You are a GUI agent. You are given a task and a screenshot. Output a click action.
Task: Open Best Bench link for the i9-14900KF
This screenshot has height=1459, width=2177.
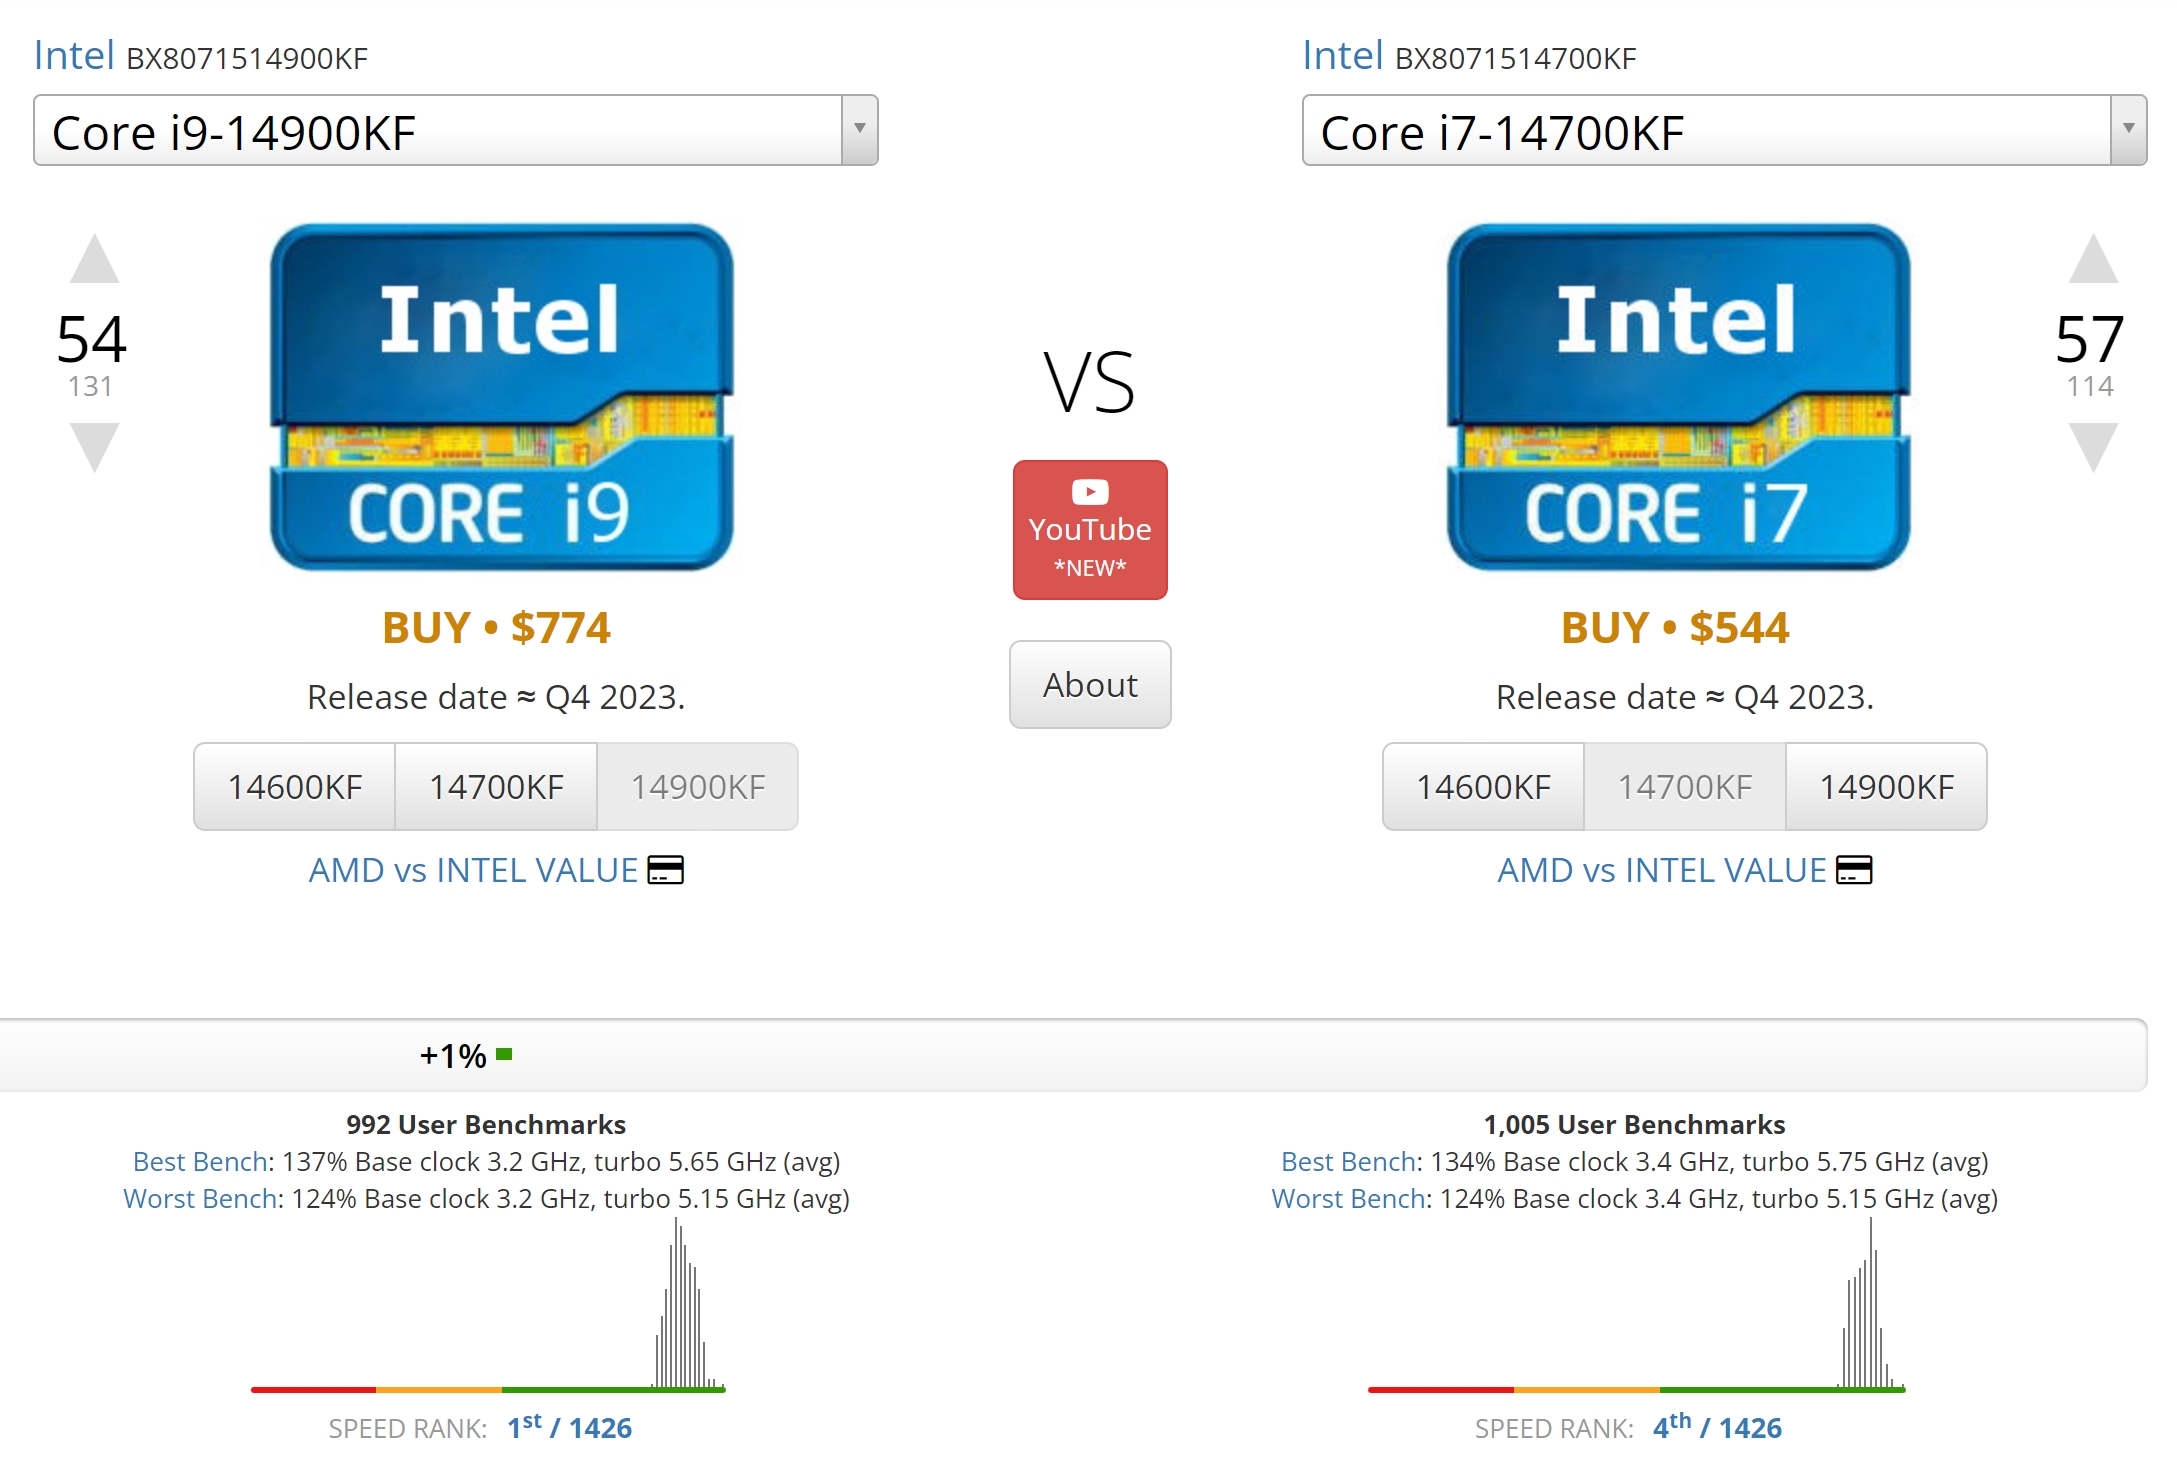[201, 1162]
